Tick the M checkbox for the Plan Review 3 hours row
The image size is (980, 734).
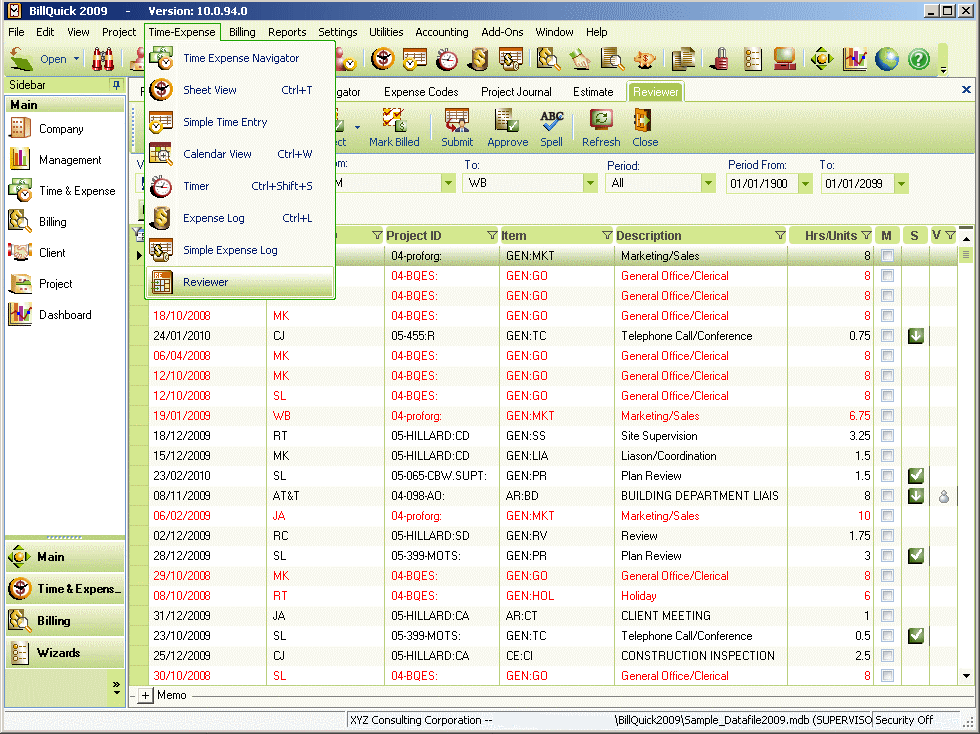coord(887,556)
